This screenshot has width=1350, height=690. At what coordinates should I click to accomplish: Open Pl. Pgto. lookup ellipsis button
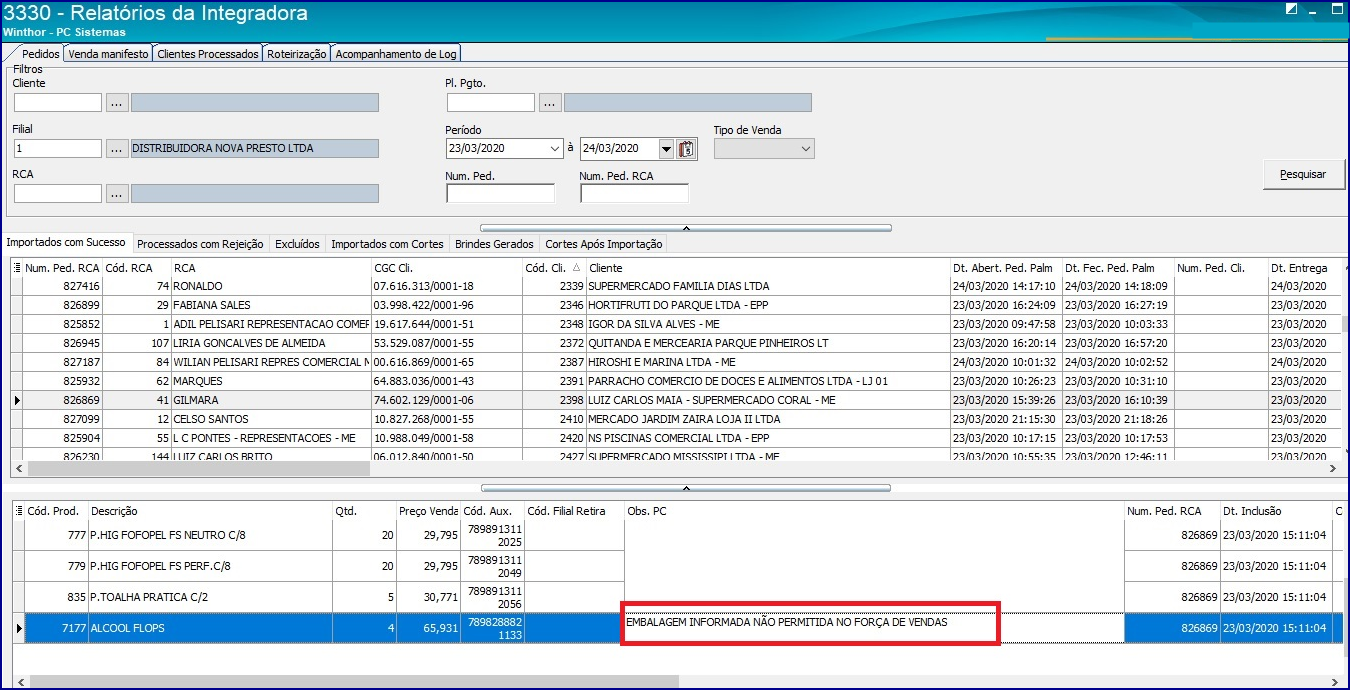(550, 102)
